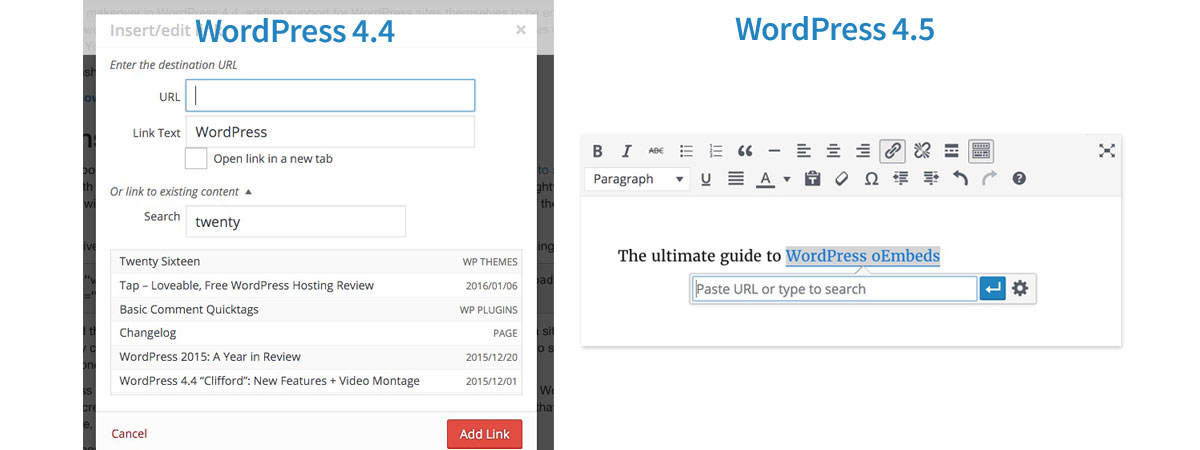Select WordPress 2015: A Year in Review
Viewport: 1200px width, 450px height.
coord(316,357)
